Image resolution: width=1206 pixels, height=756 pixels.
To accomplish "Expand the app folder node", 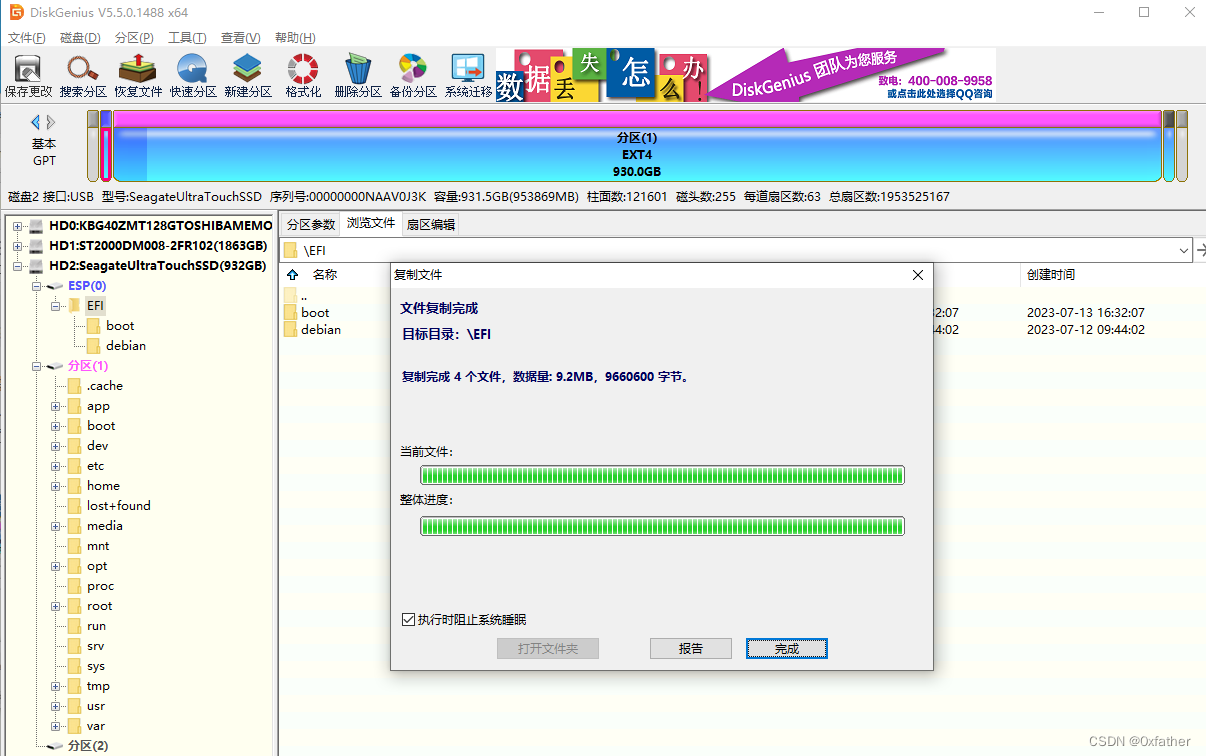I will 57,406.
